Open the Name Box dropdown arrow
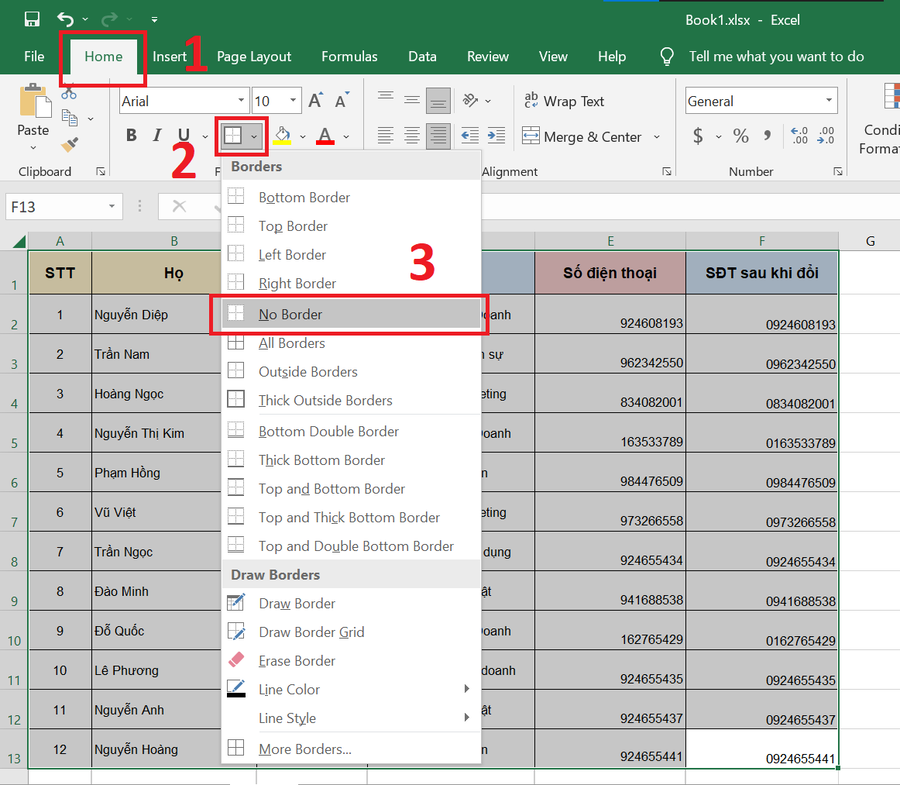Viewport: 900px width, 785px height. pyautogui.click(x=112, y=207)
